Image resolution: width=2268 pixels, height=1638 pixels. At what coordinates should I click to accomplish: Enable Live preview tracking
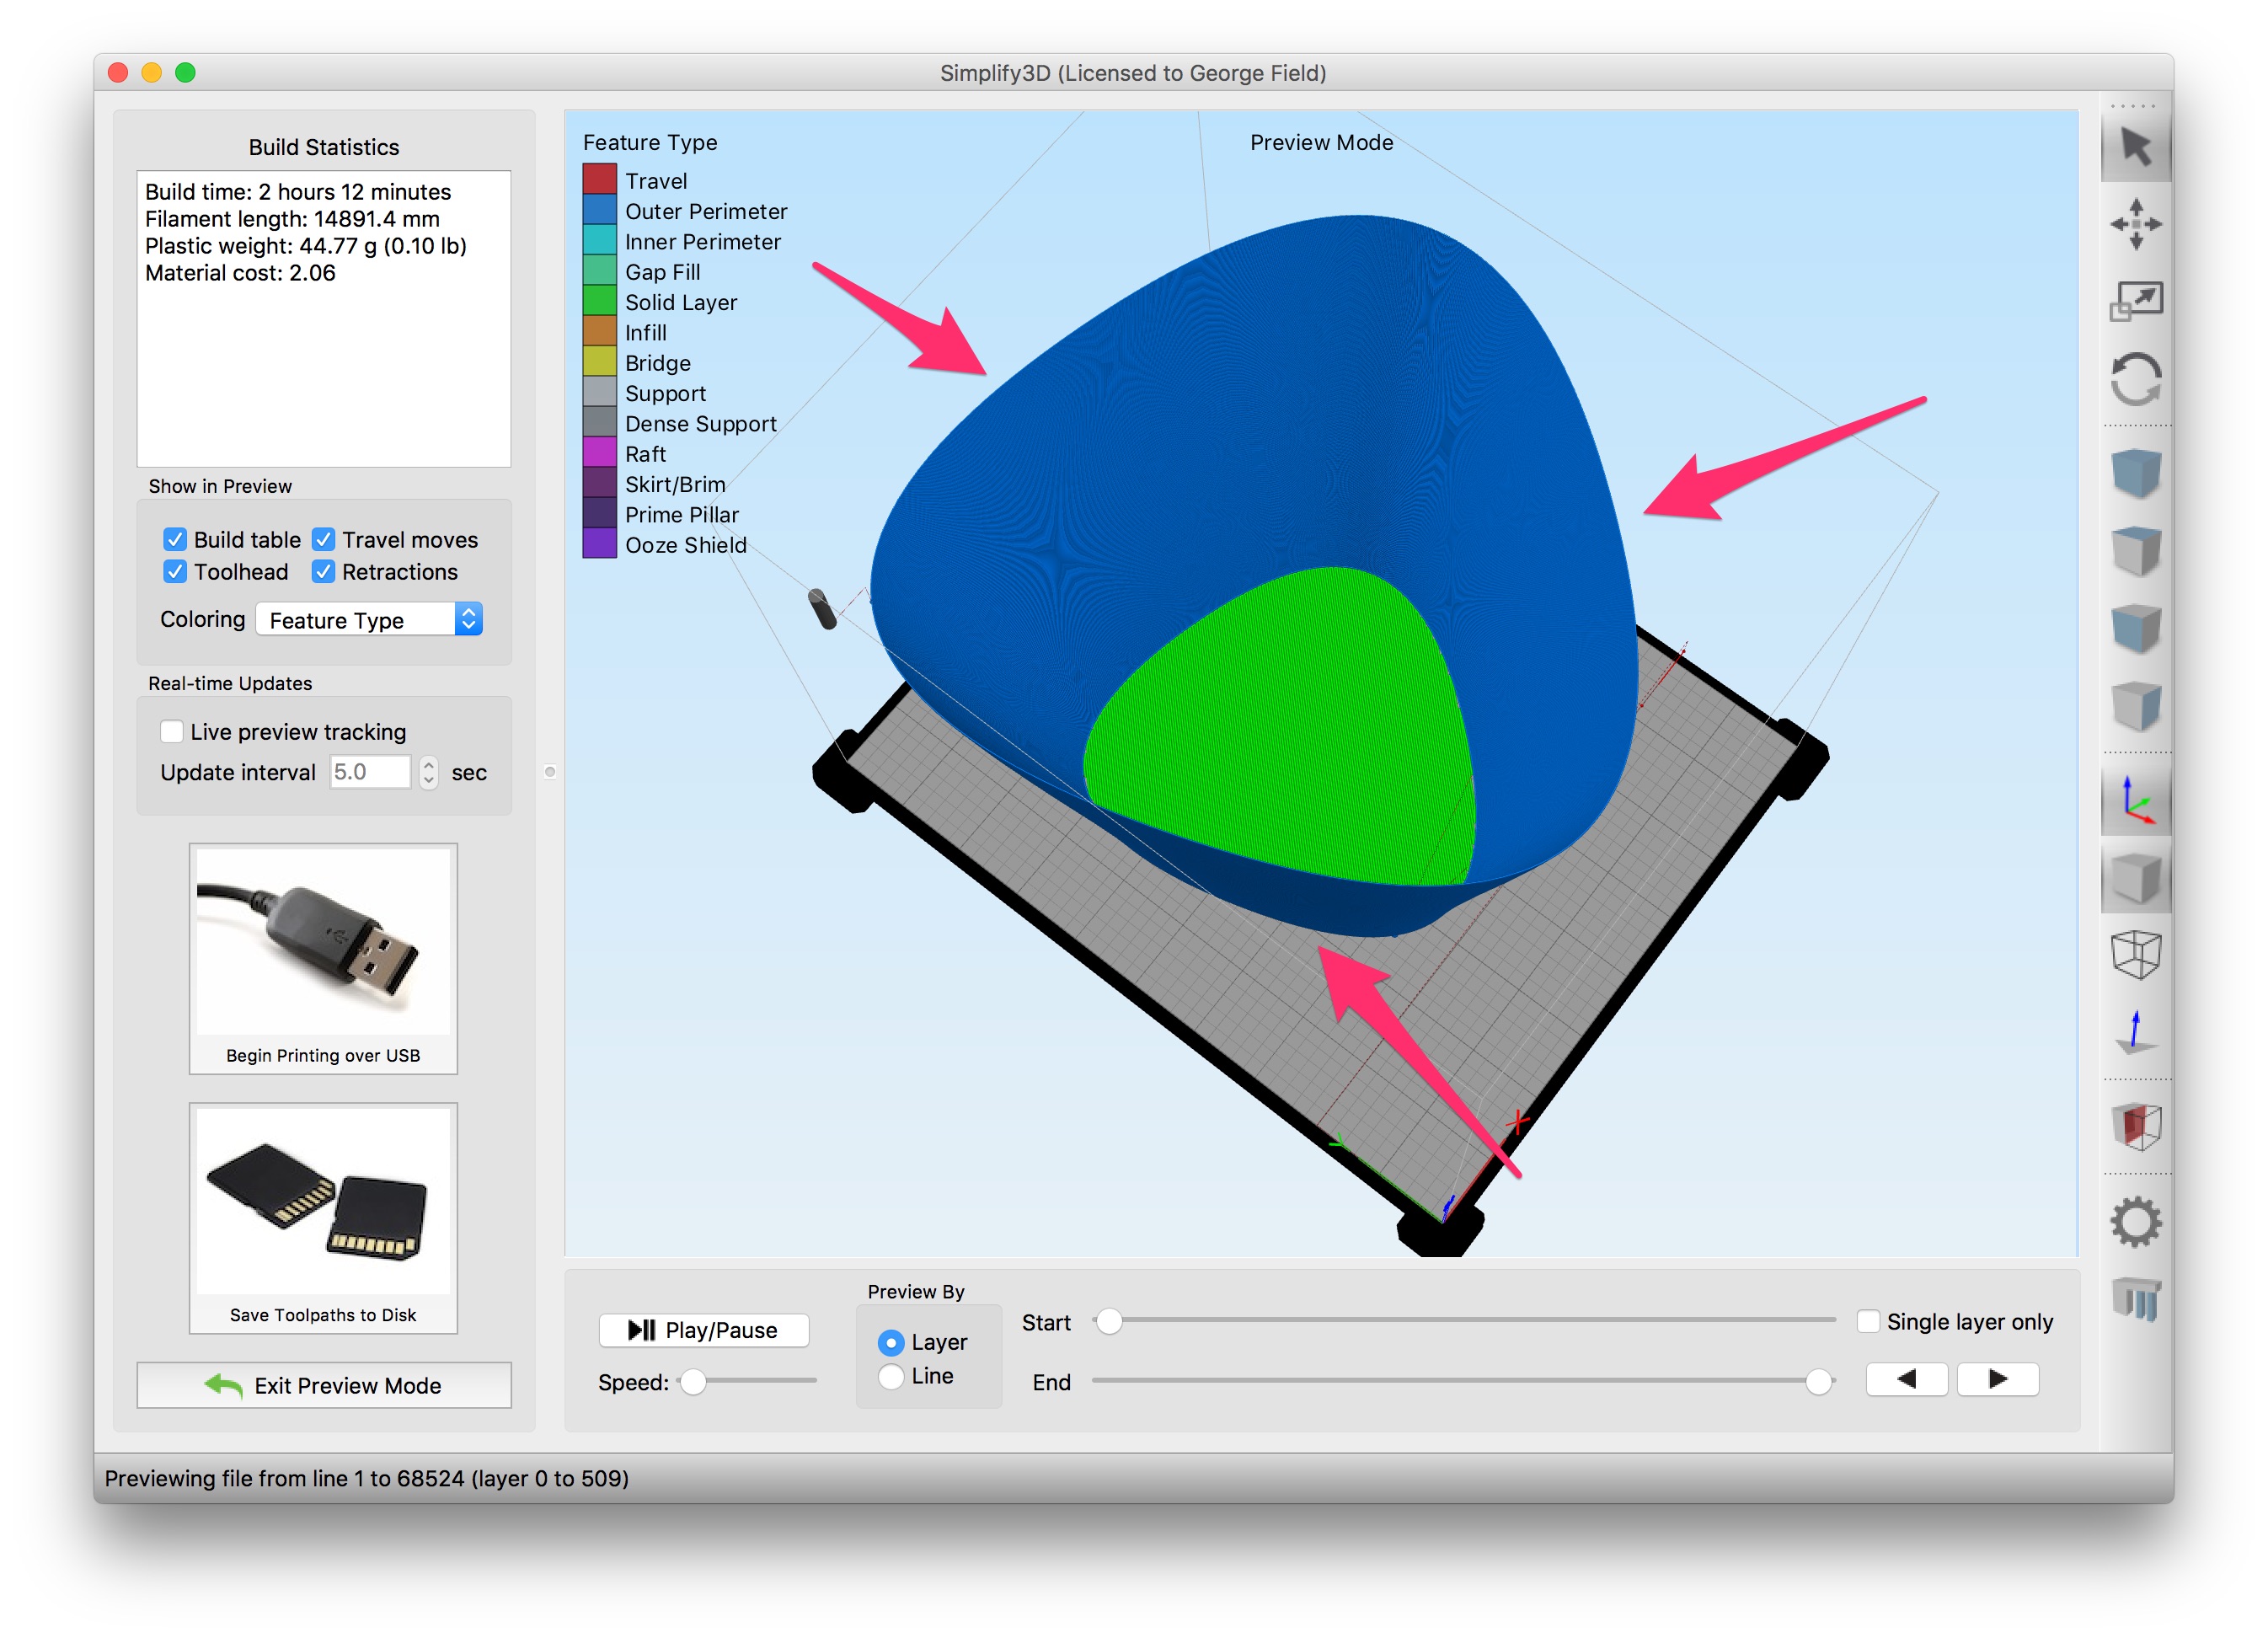(x=172, y=732)
